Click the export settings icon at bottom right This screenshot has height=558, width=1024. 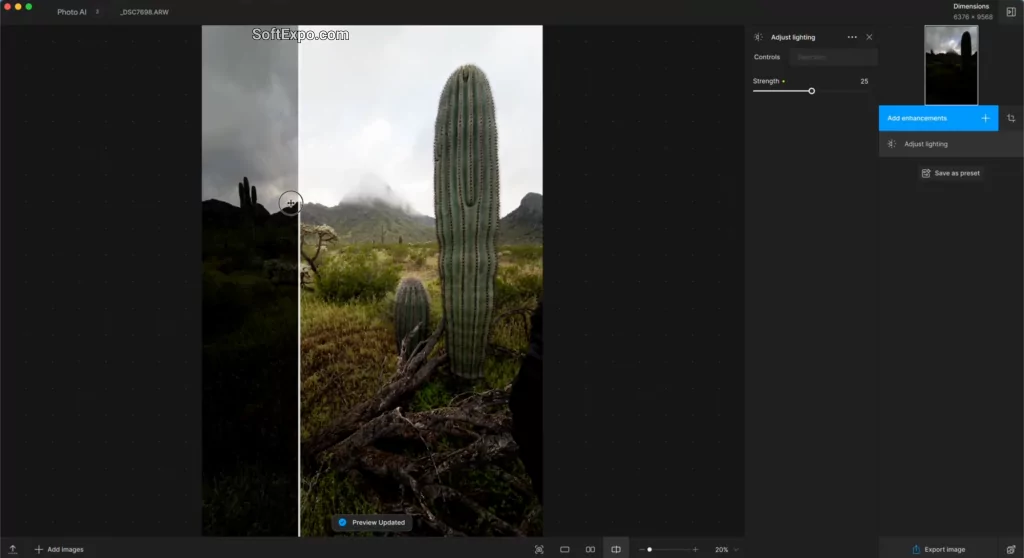pyautogui.click(x=1011, y=550)
